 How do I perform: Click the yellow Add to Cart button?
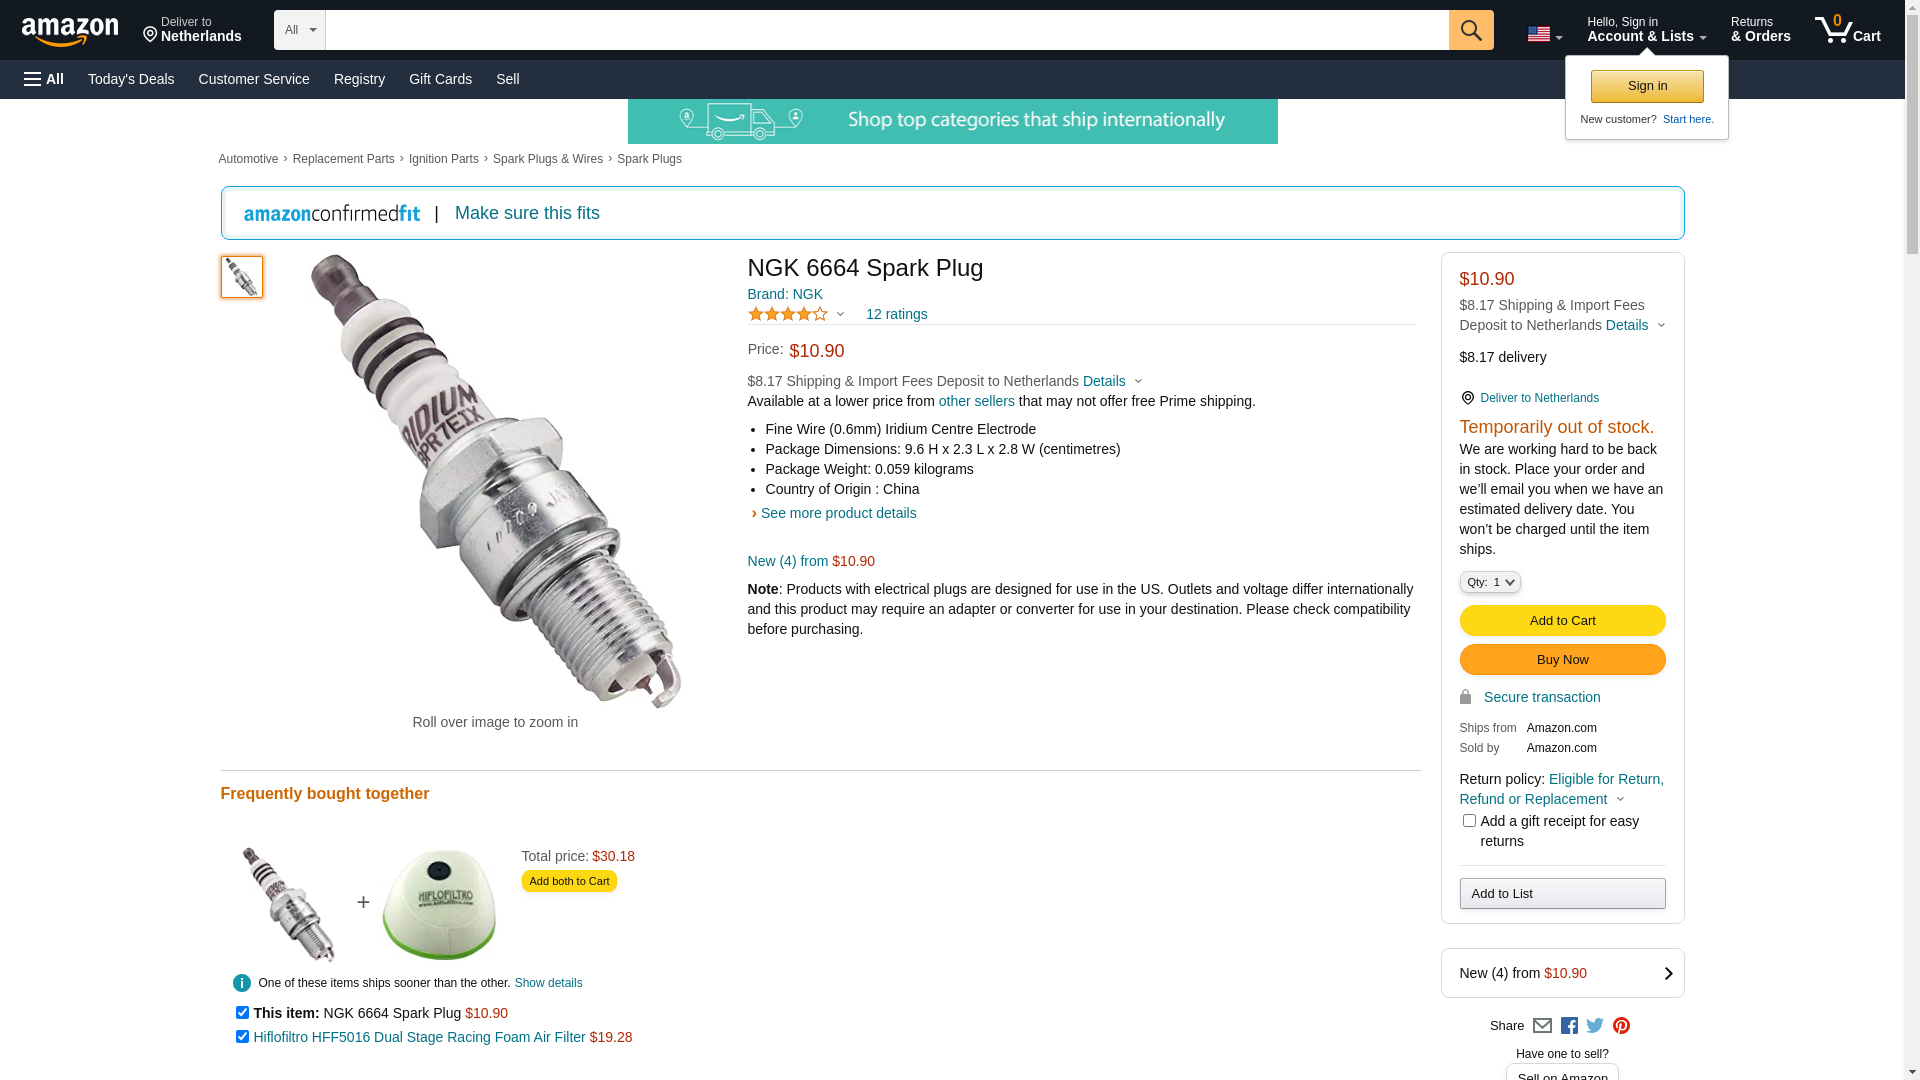(1562, 621)
